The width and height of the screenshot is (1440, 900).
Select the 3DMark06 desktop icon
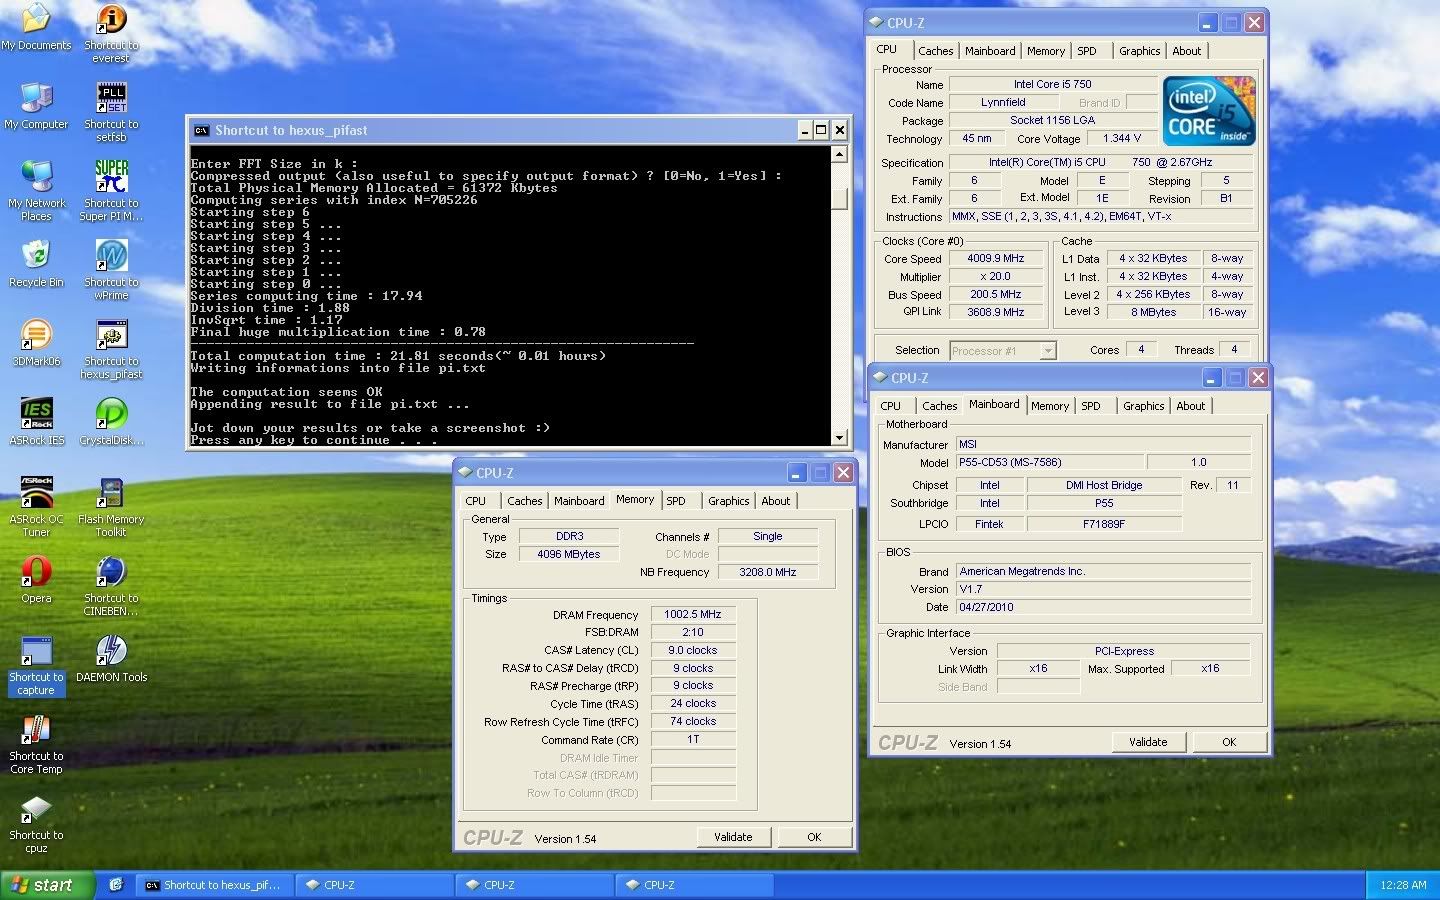coord(36,334)
